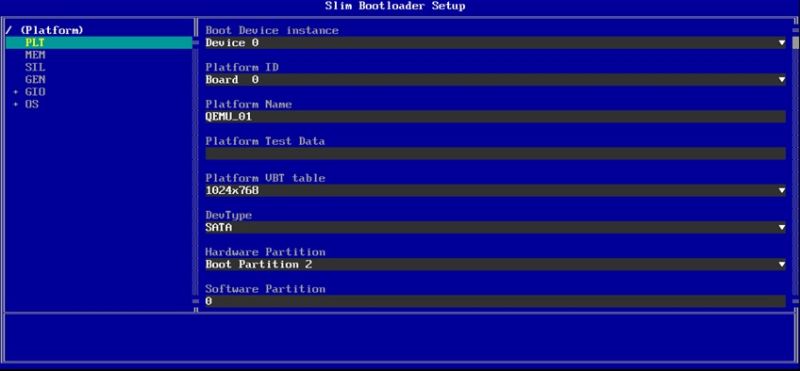Screen dimensions: 800x371
Task: Click the Platform VBT table label
Action: [265, 178]
